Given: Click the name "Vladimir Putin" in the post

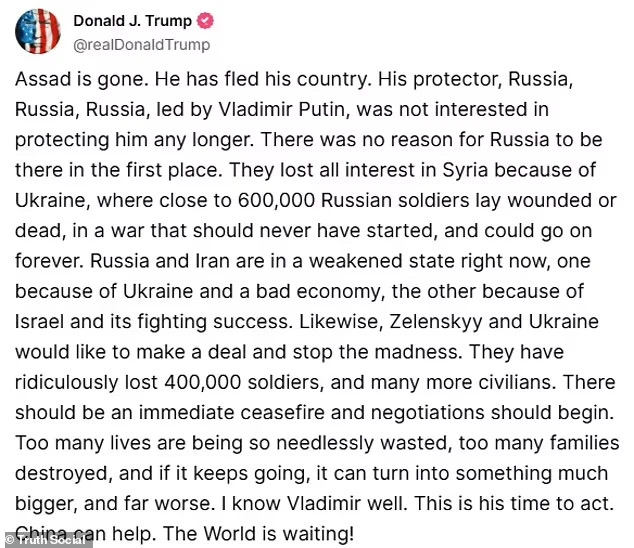Looking at the screenshot, I should (281, 109).
